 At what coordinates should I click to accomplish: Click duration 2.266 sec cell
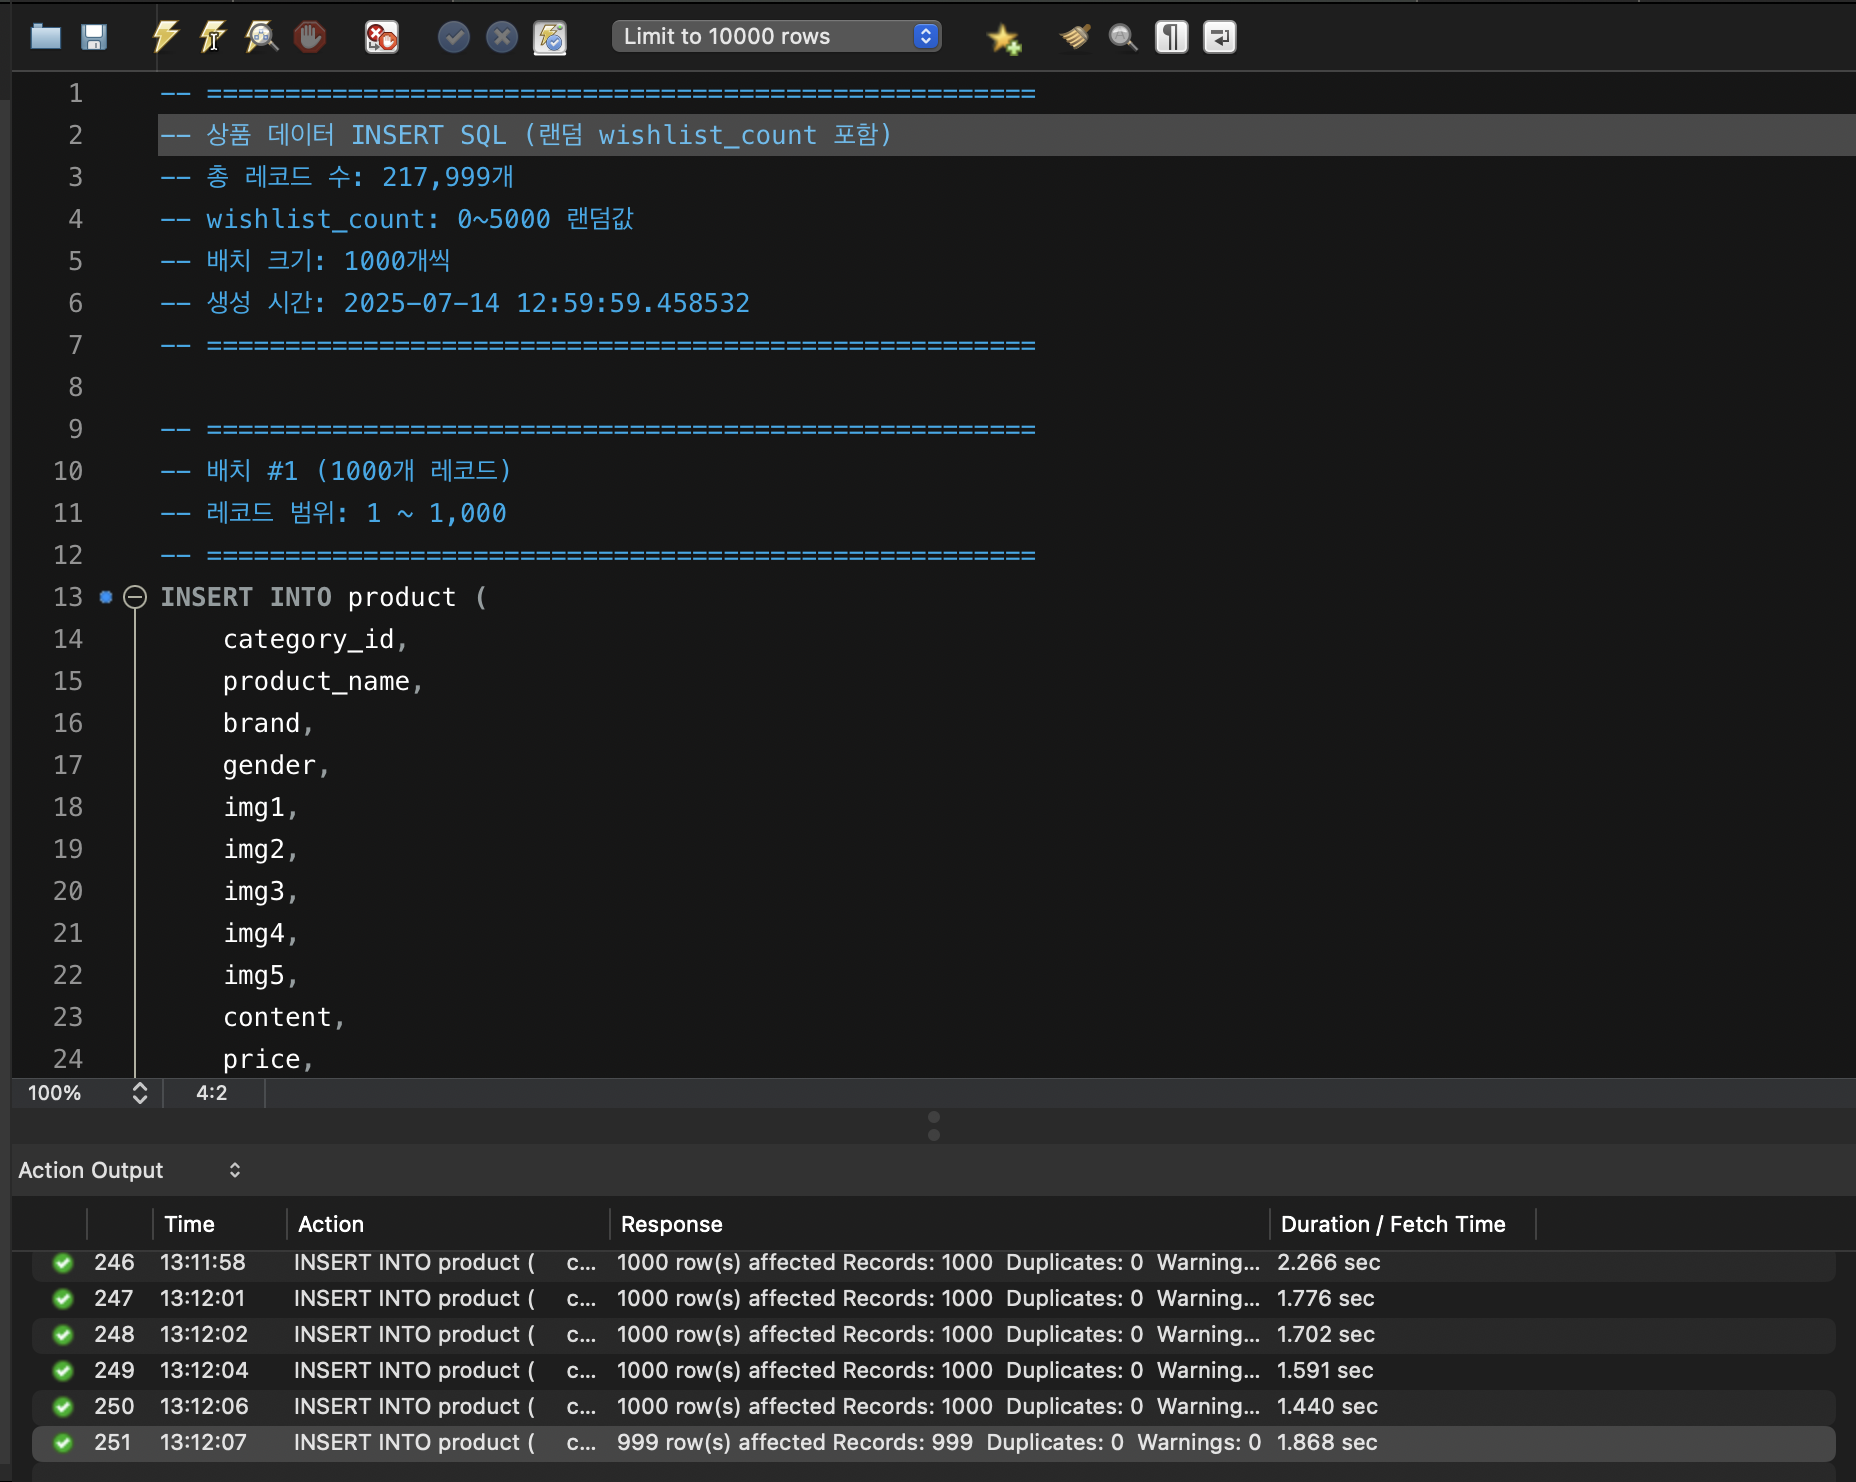click(1328, 1262)
